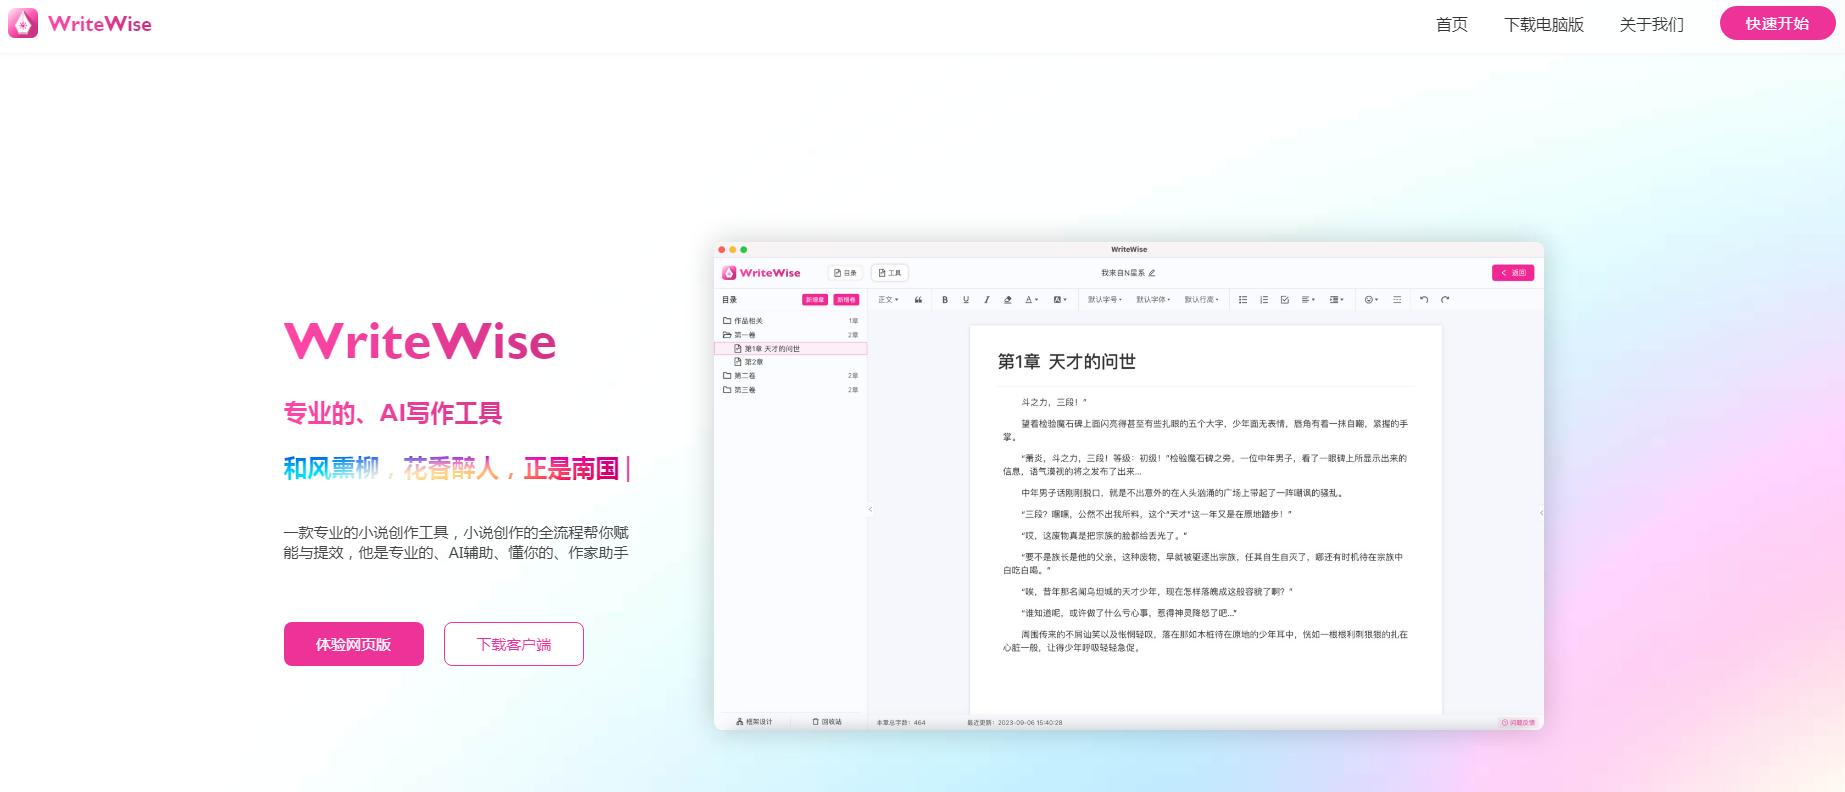Click the 下载客户端 button
Screen dimensions: 1845x792
514,644
